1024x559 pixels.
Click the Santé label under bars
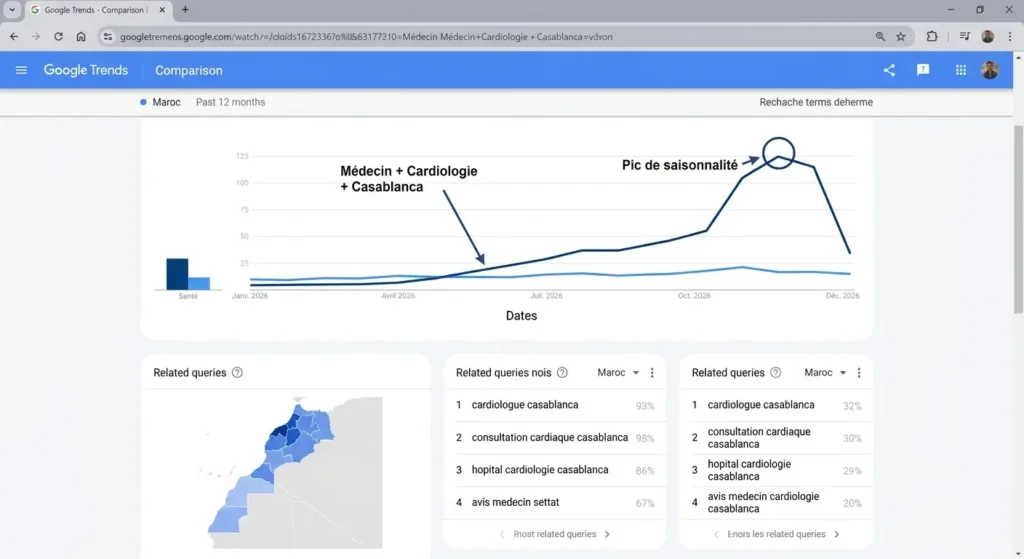(188, 296)
